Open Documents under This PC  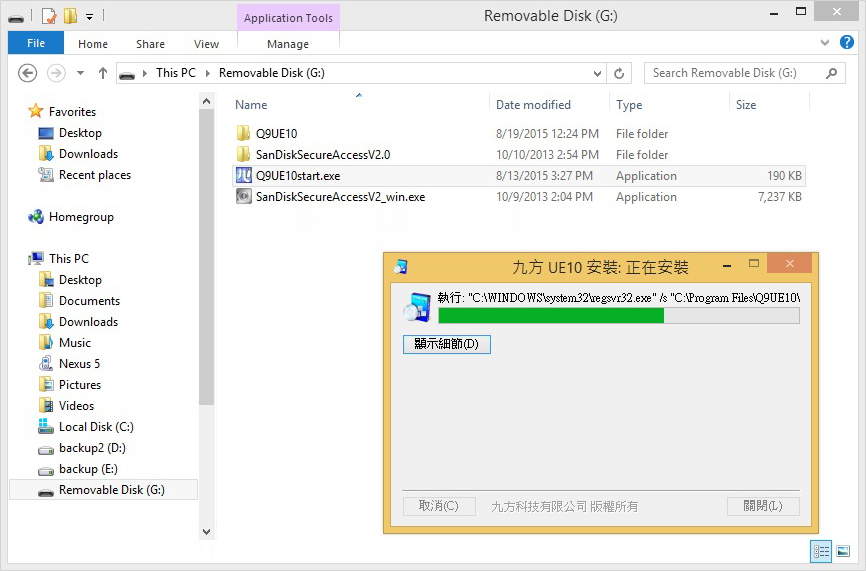tap(89, 300)
